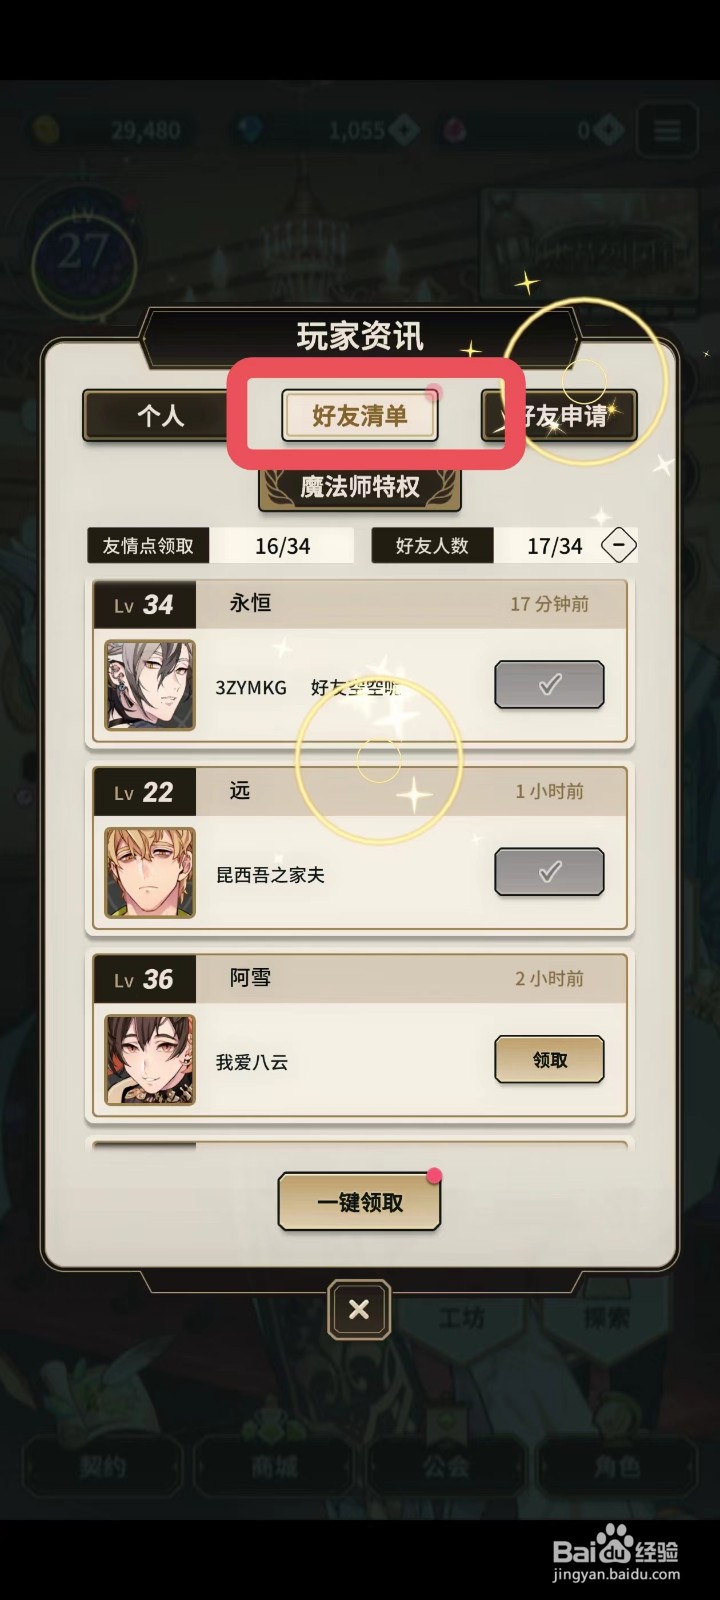View avatar of friend 阿雪

150,1060
